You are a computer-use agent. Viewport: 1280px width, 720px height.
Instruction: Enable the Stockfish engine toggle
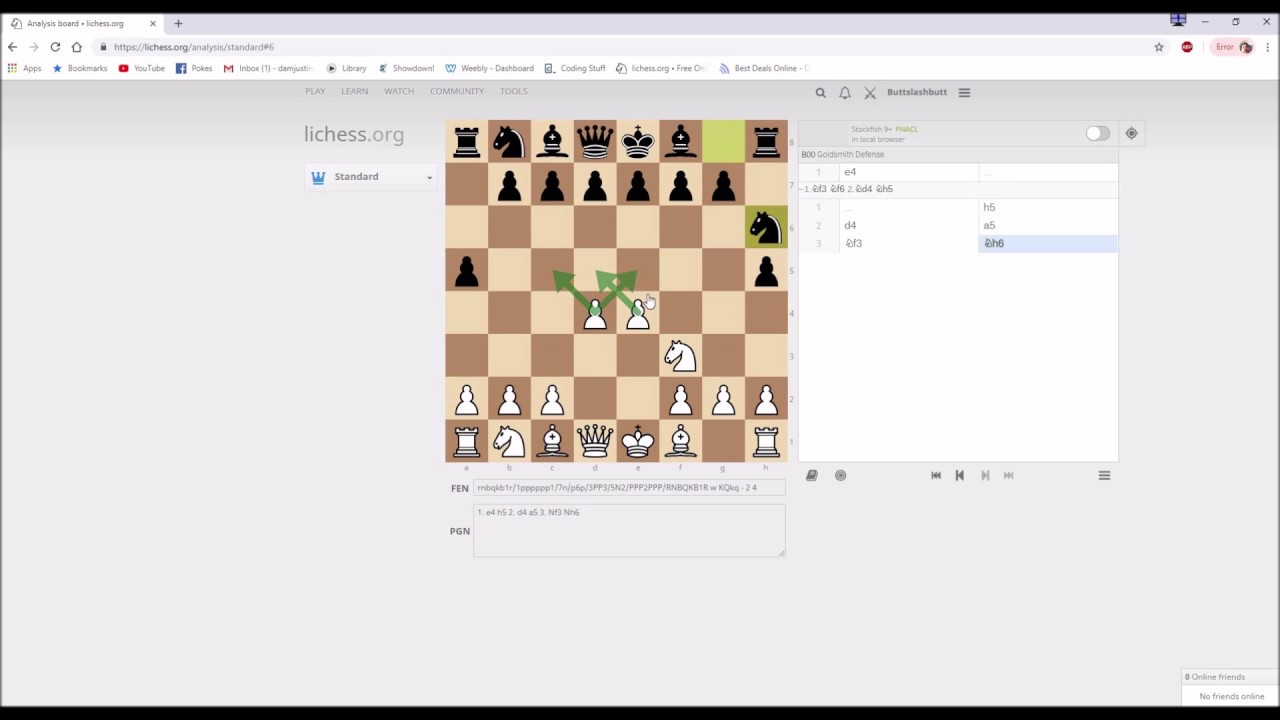[1097, 133]
